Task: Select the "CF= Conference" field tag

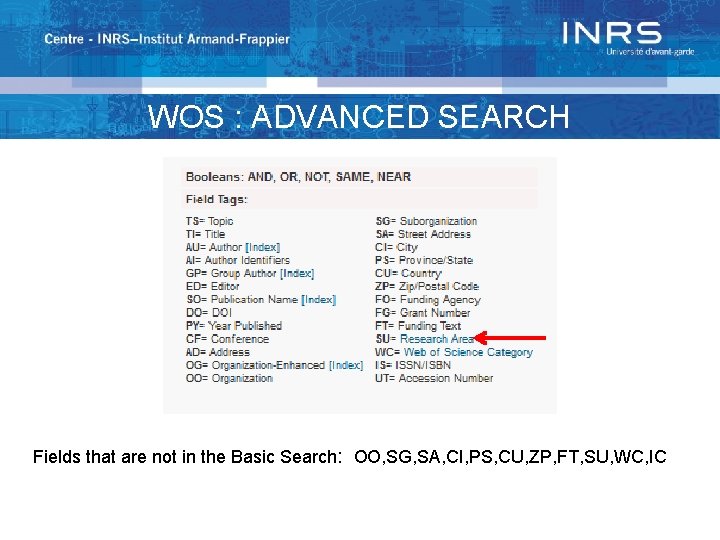Action: click(x=227, y=339)
